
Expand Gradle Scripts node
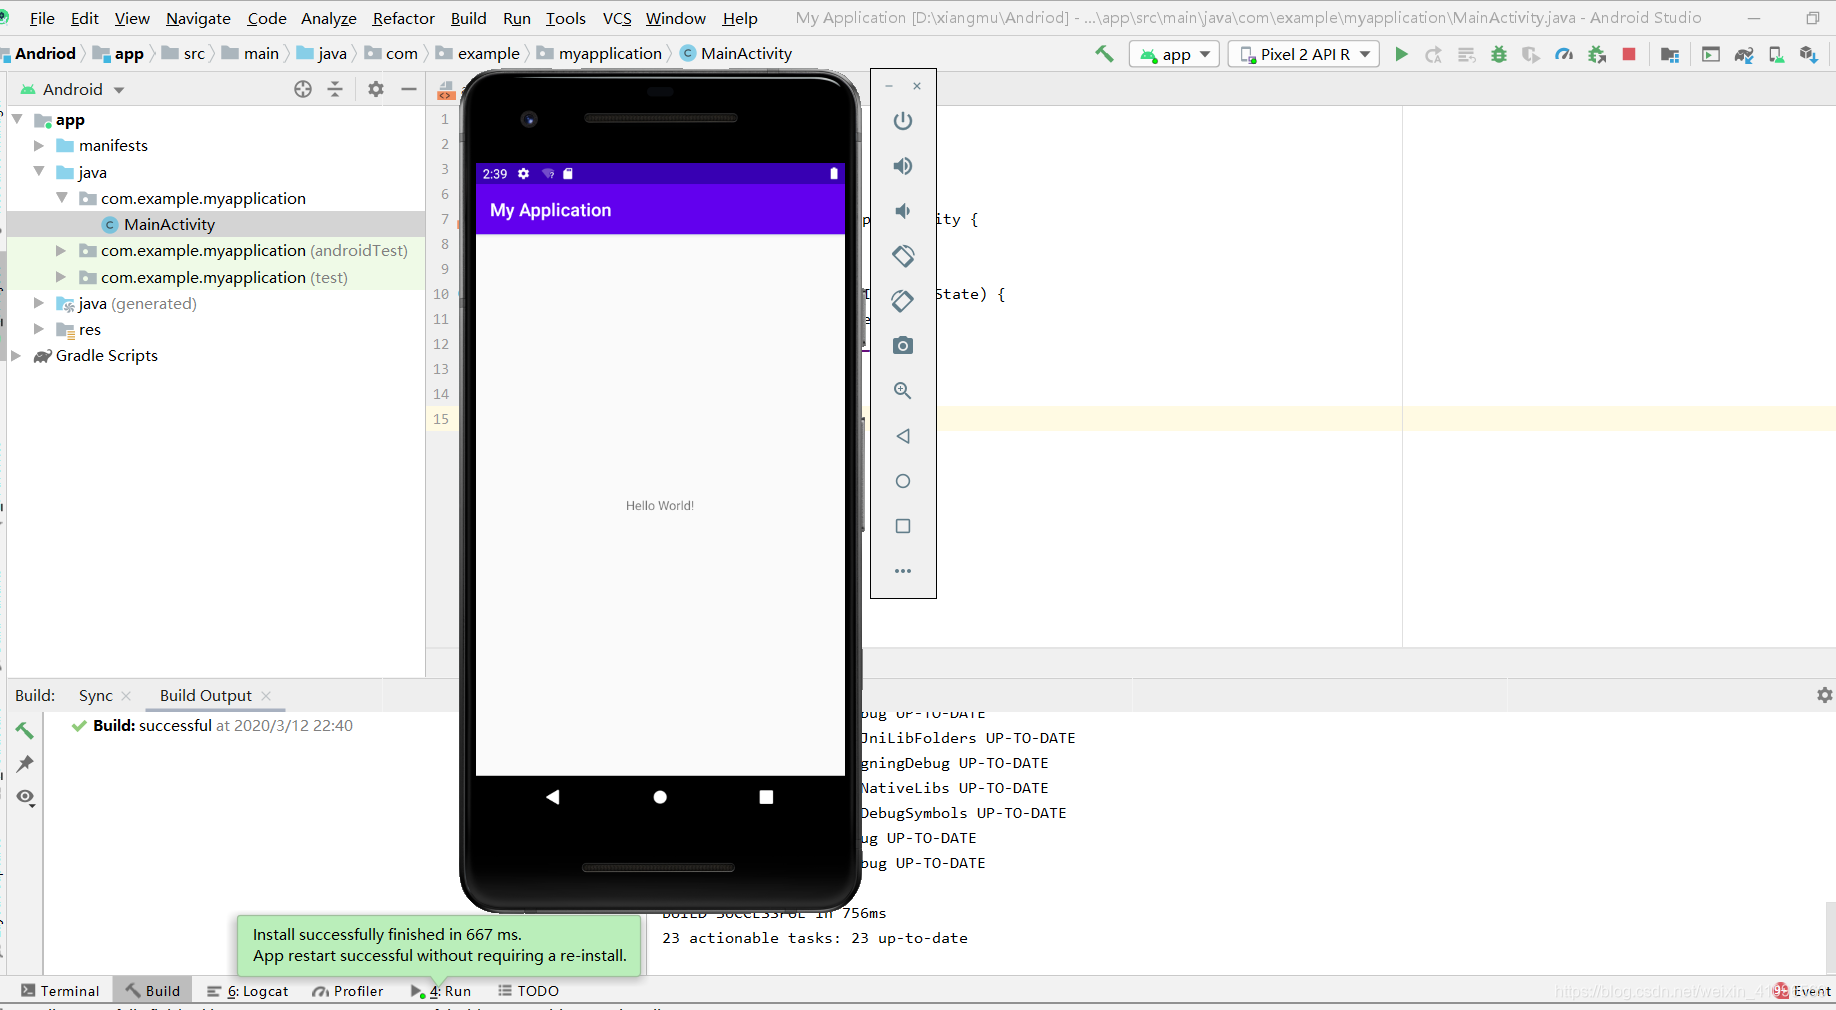[x=16, y=355]
